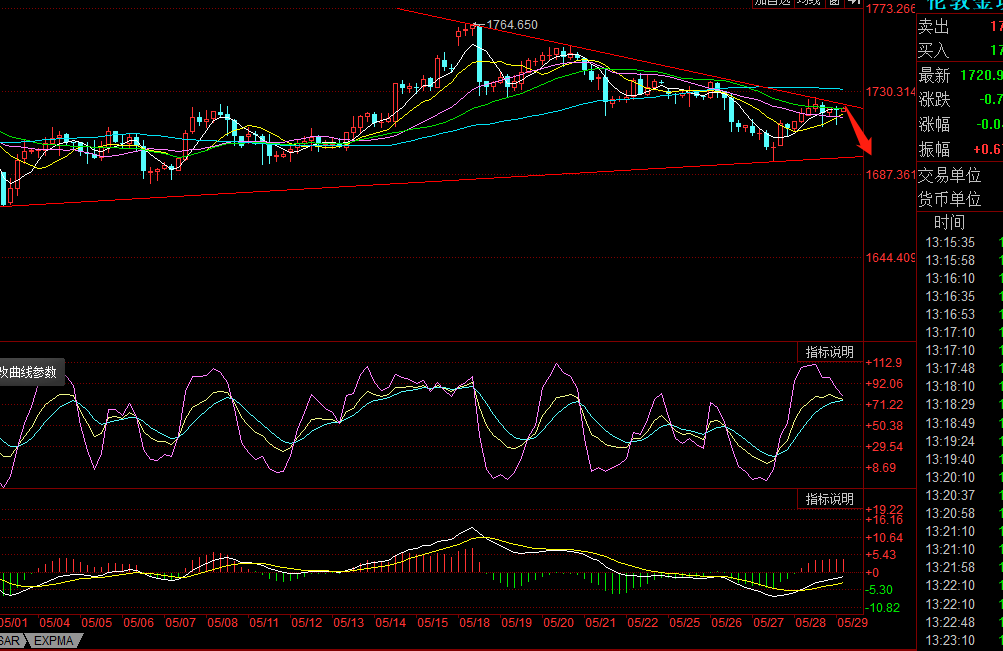Select the 买入 buy quote label
Screen dimensions: 1003x651
click(x=934, y=51)
